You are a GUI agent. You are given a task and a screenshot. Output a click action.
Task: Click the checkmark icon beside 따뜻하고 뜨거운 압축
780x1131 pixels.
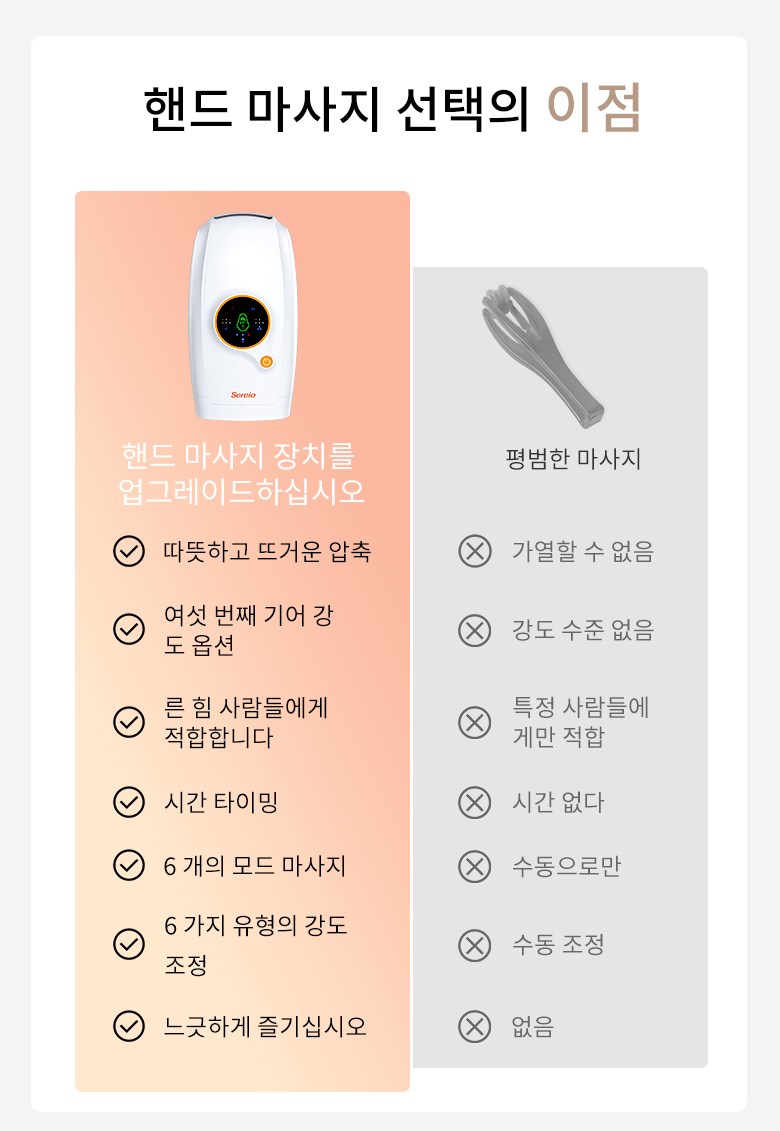point(129,551)
